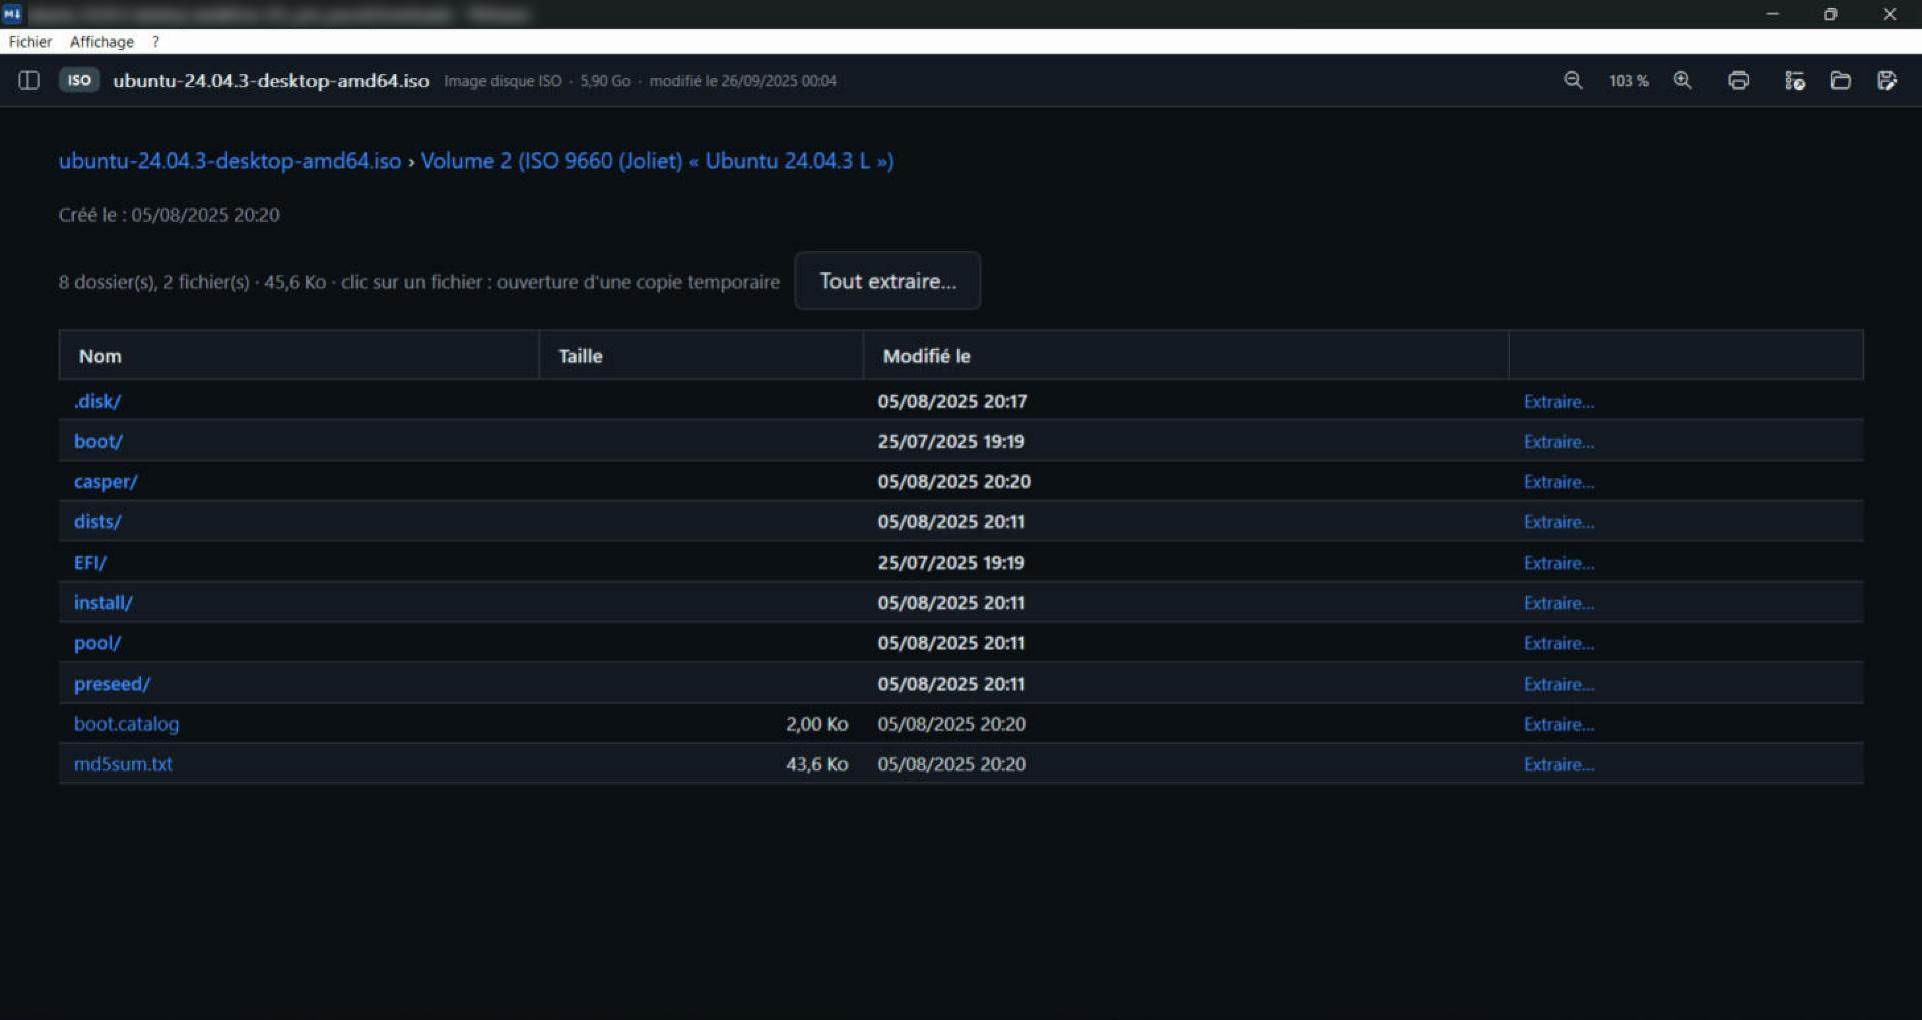Open the EFI/ folder

[x=90, y=563]
